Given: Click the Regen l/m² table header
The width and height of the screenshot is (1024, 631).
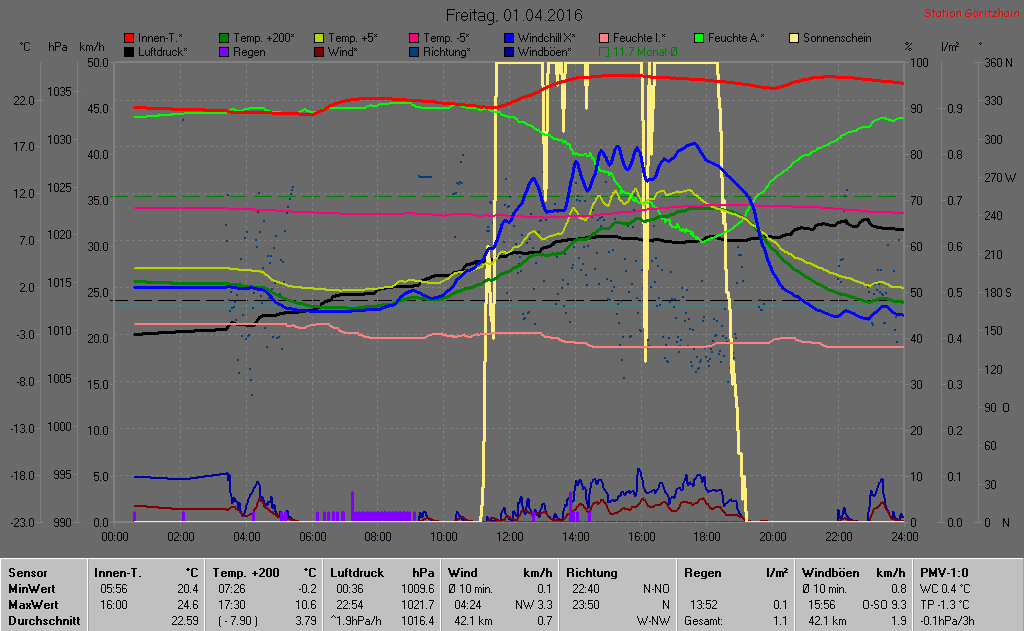Looking at the screenshot, I should [x=735, y=573].
